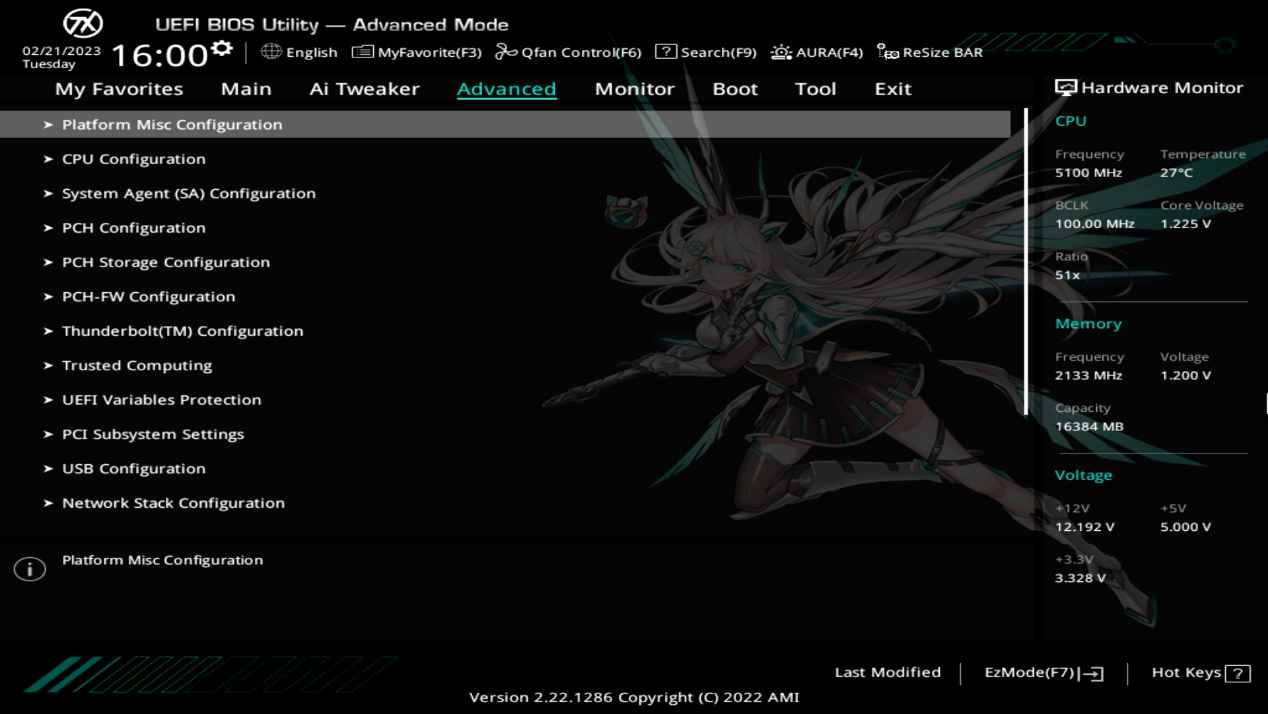Toggle the ReSize BAR option
Screen dimensions: 1268x714
tap(930, 52)
